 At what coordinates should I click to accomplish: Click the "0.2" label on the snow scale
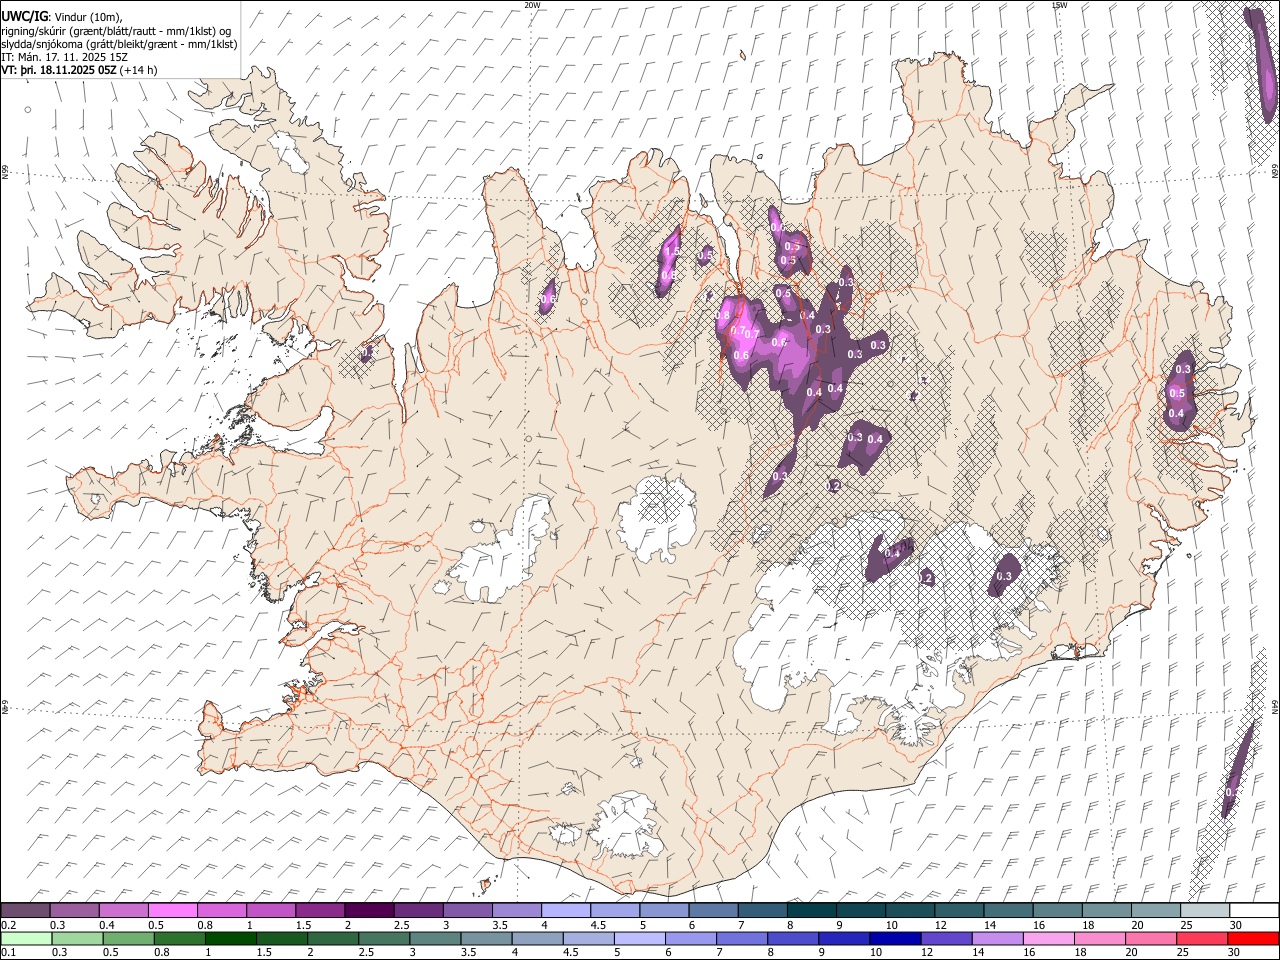pyautogui.click(x=7, y=924)
